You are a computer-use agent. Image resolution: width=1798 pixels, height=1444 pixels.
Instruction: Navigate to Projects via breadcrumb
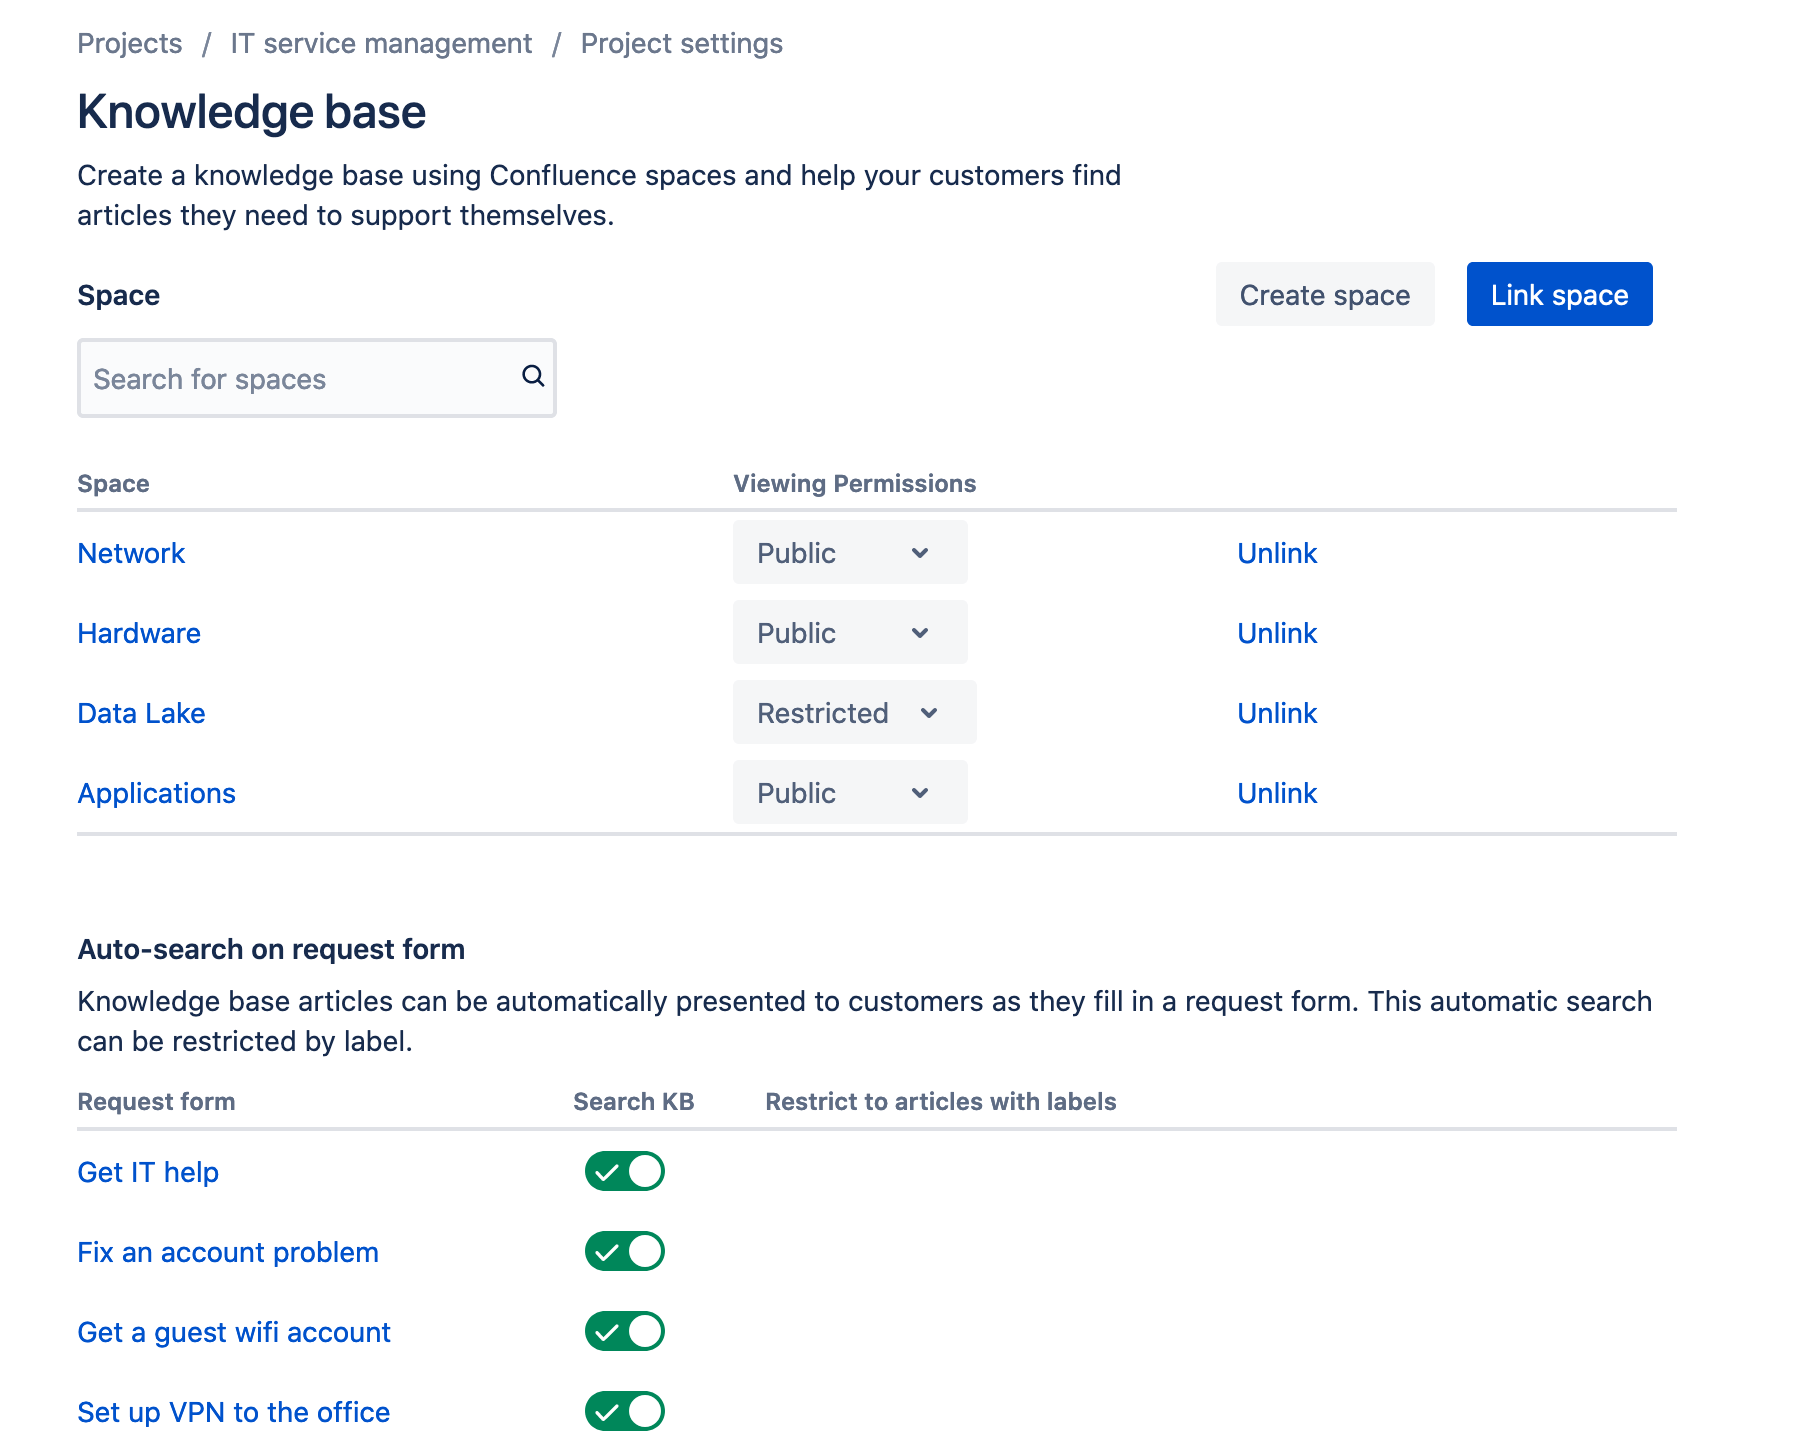[x=129, y=43]
